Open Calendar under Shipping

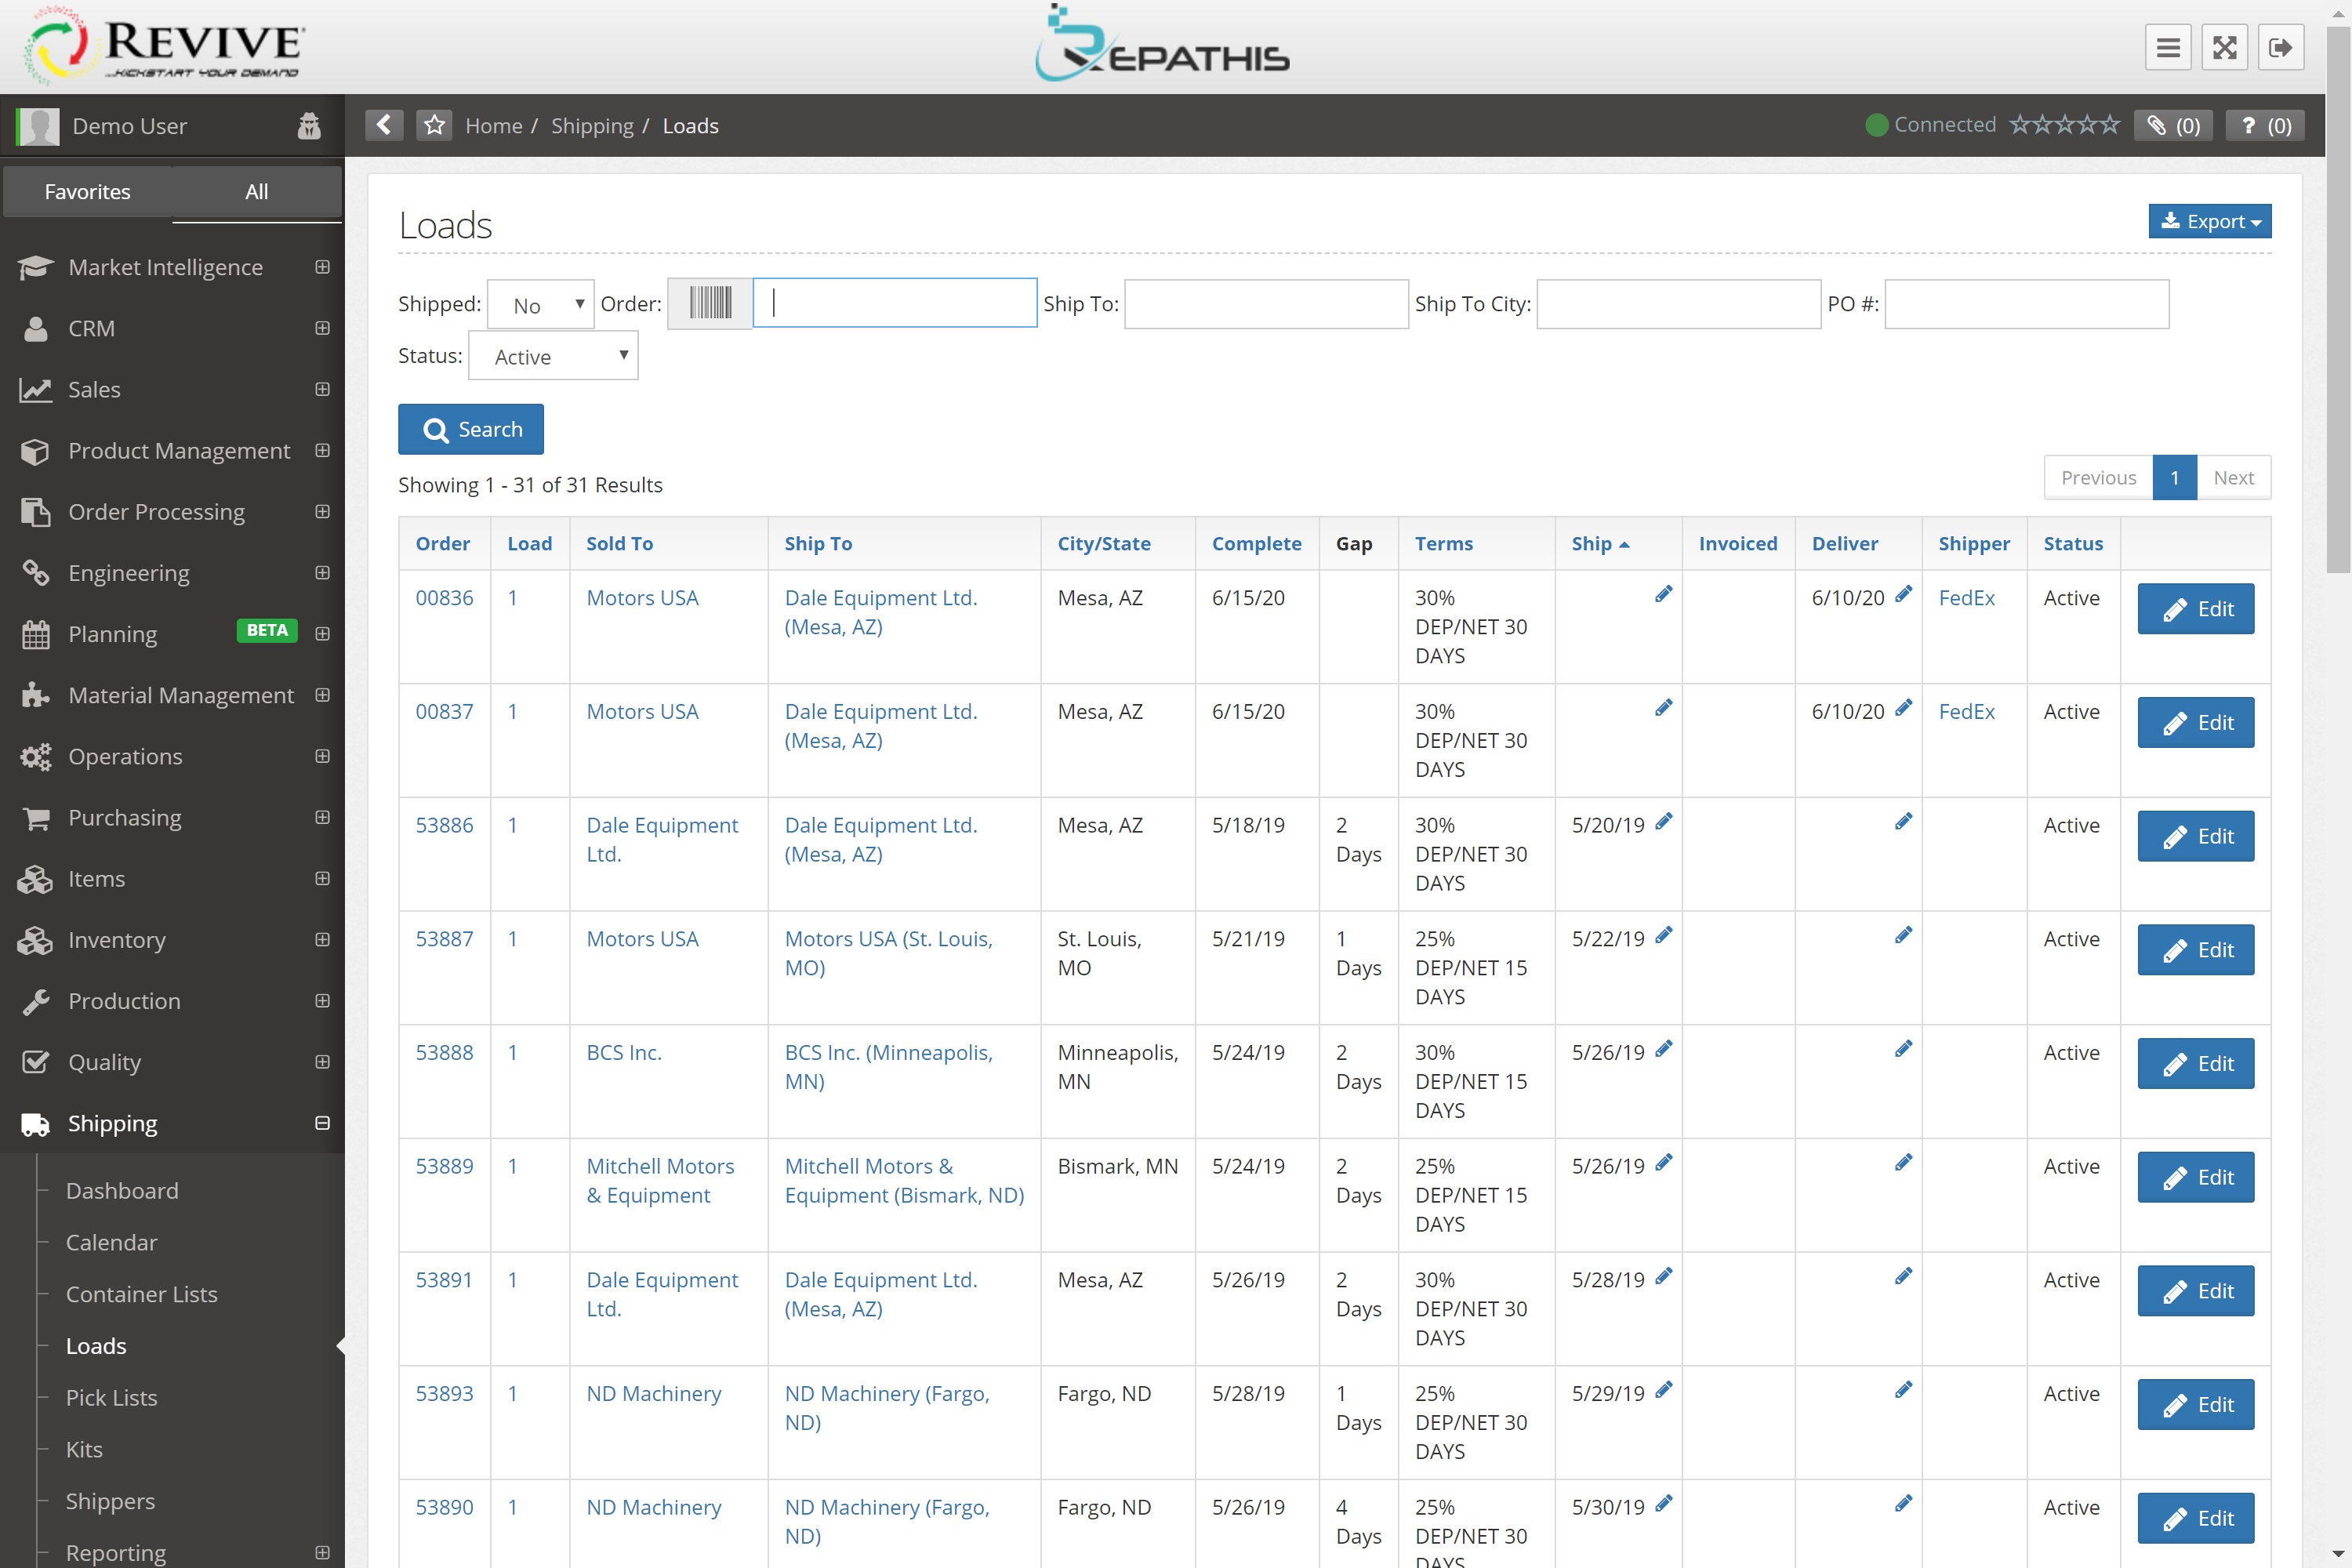point(111,1243)
